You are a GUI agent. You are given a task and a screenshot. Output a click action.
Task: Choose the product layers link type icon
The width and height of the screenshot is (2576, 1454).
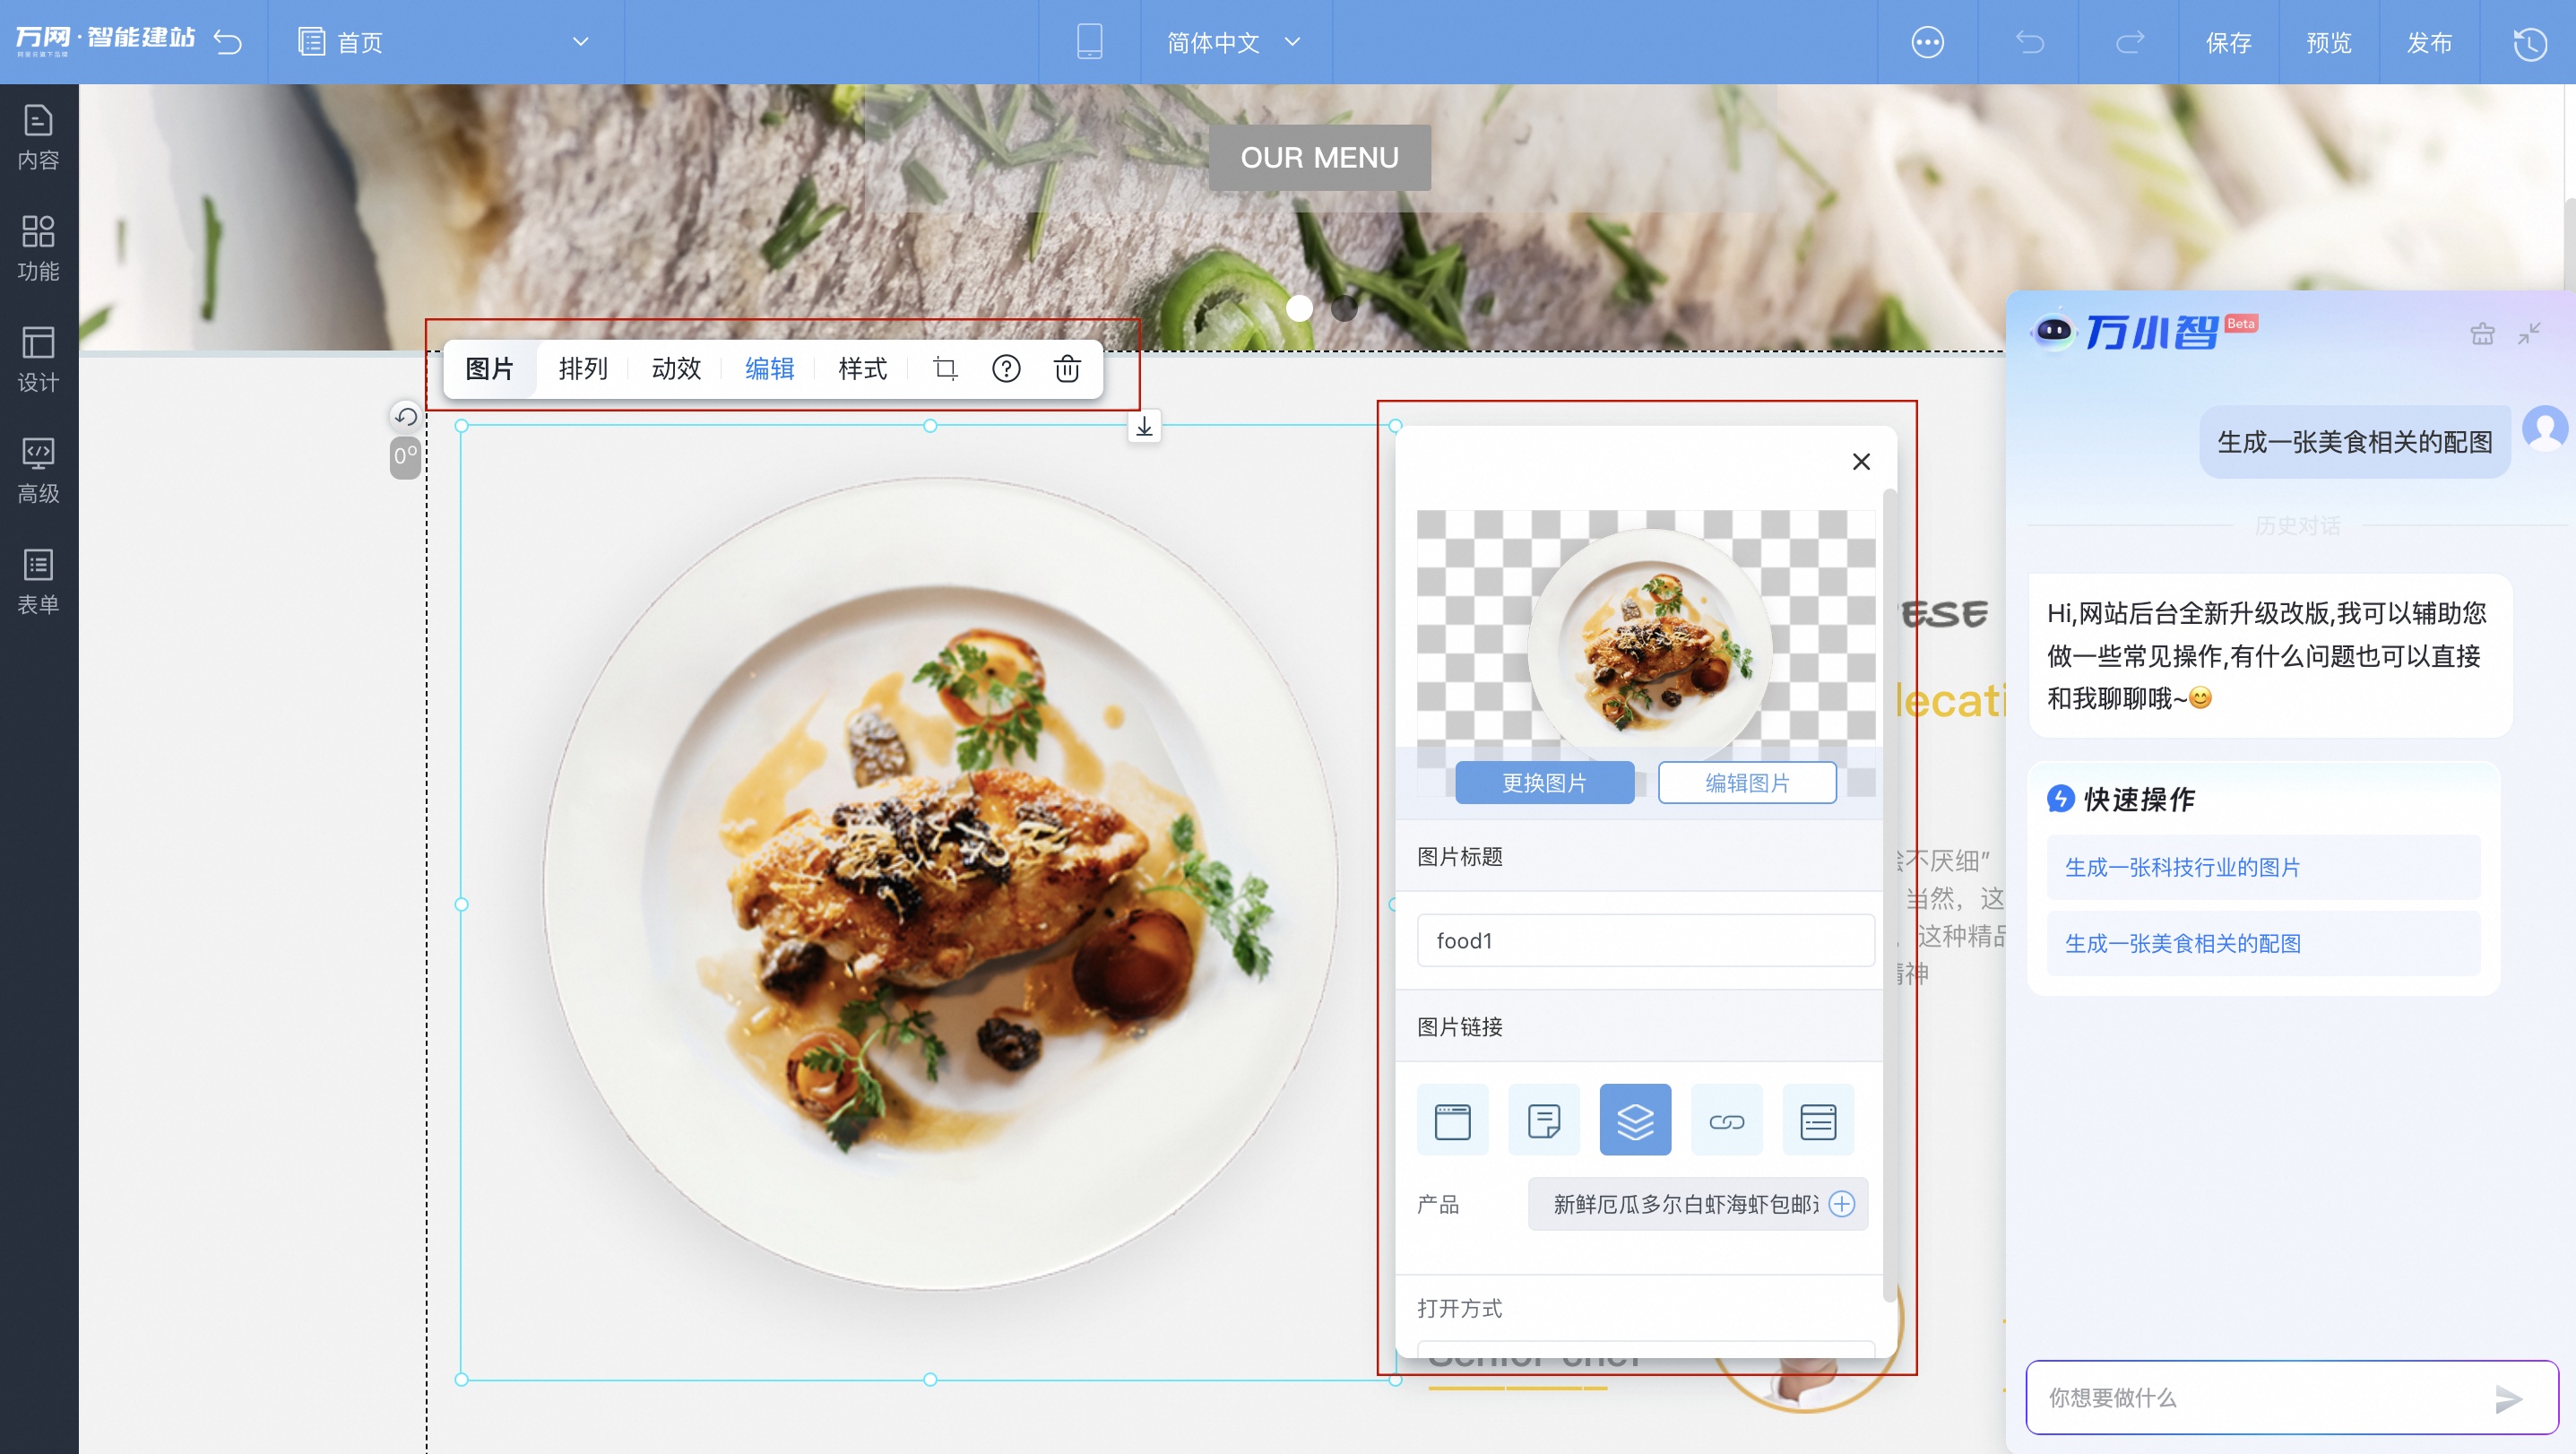[x=1635, y=1120]
